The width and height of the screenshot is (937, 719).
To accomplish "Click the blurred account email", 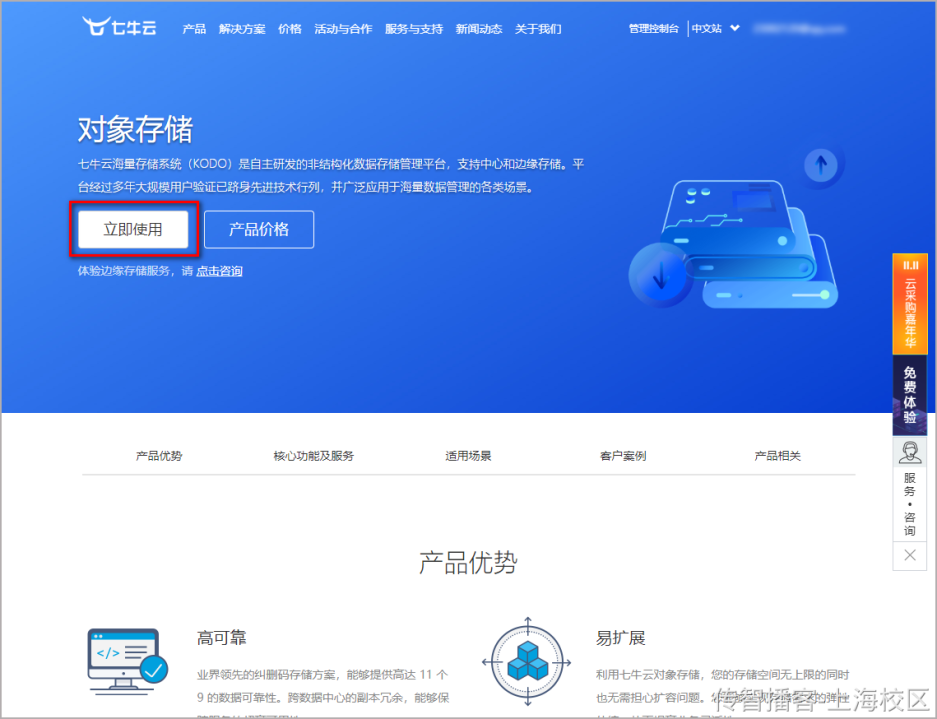I will pos(799,28).
